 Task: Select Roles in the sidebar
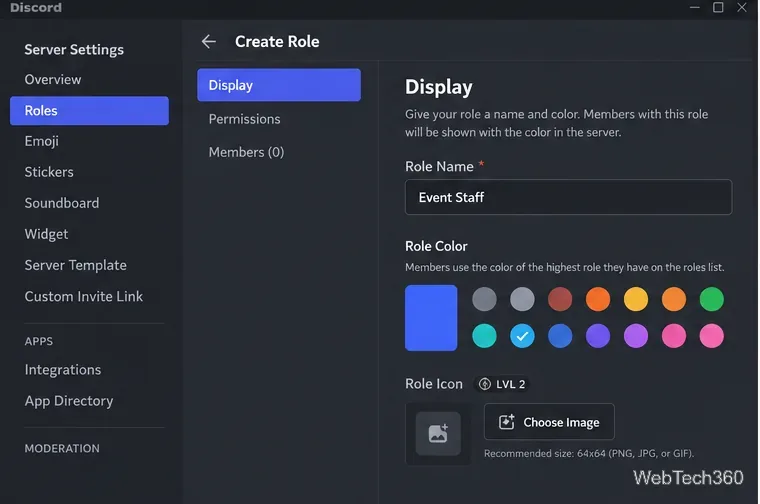(89, 110)
